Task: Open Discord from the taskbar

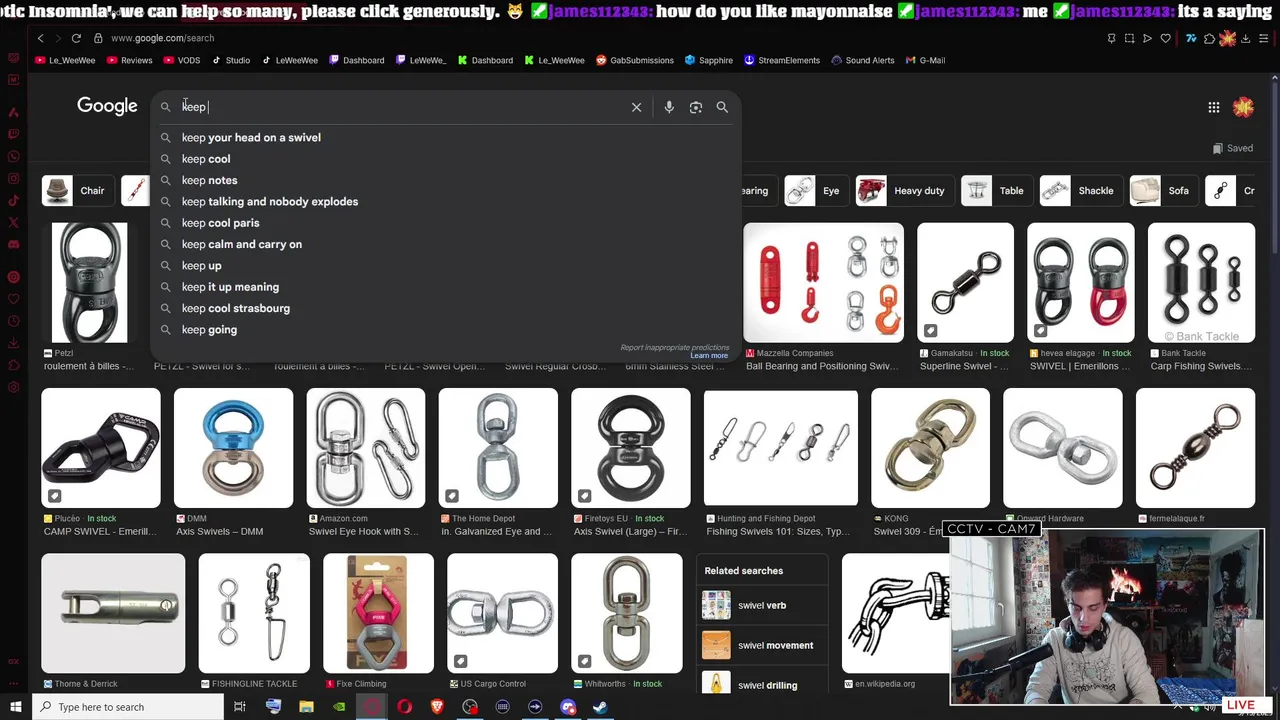Action: point(568,707)
